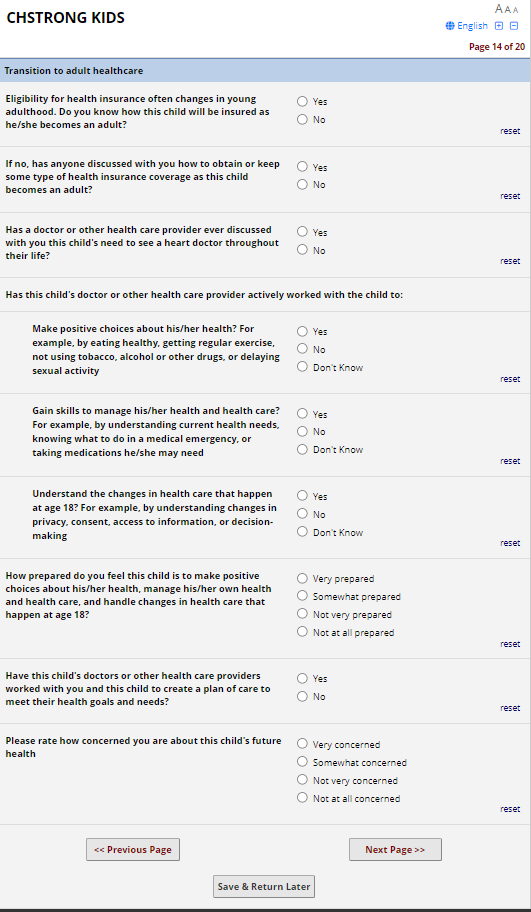This screenshot has height=912, width=531.
Task: Reset the health insurance eligibility answer
Action: click(x=510, y=131)
